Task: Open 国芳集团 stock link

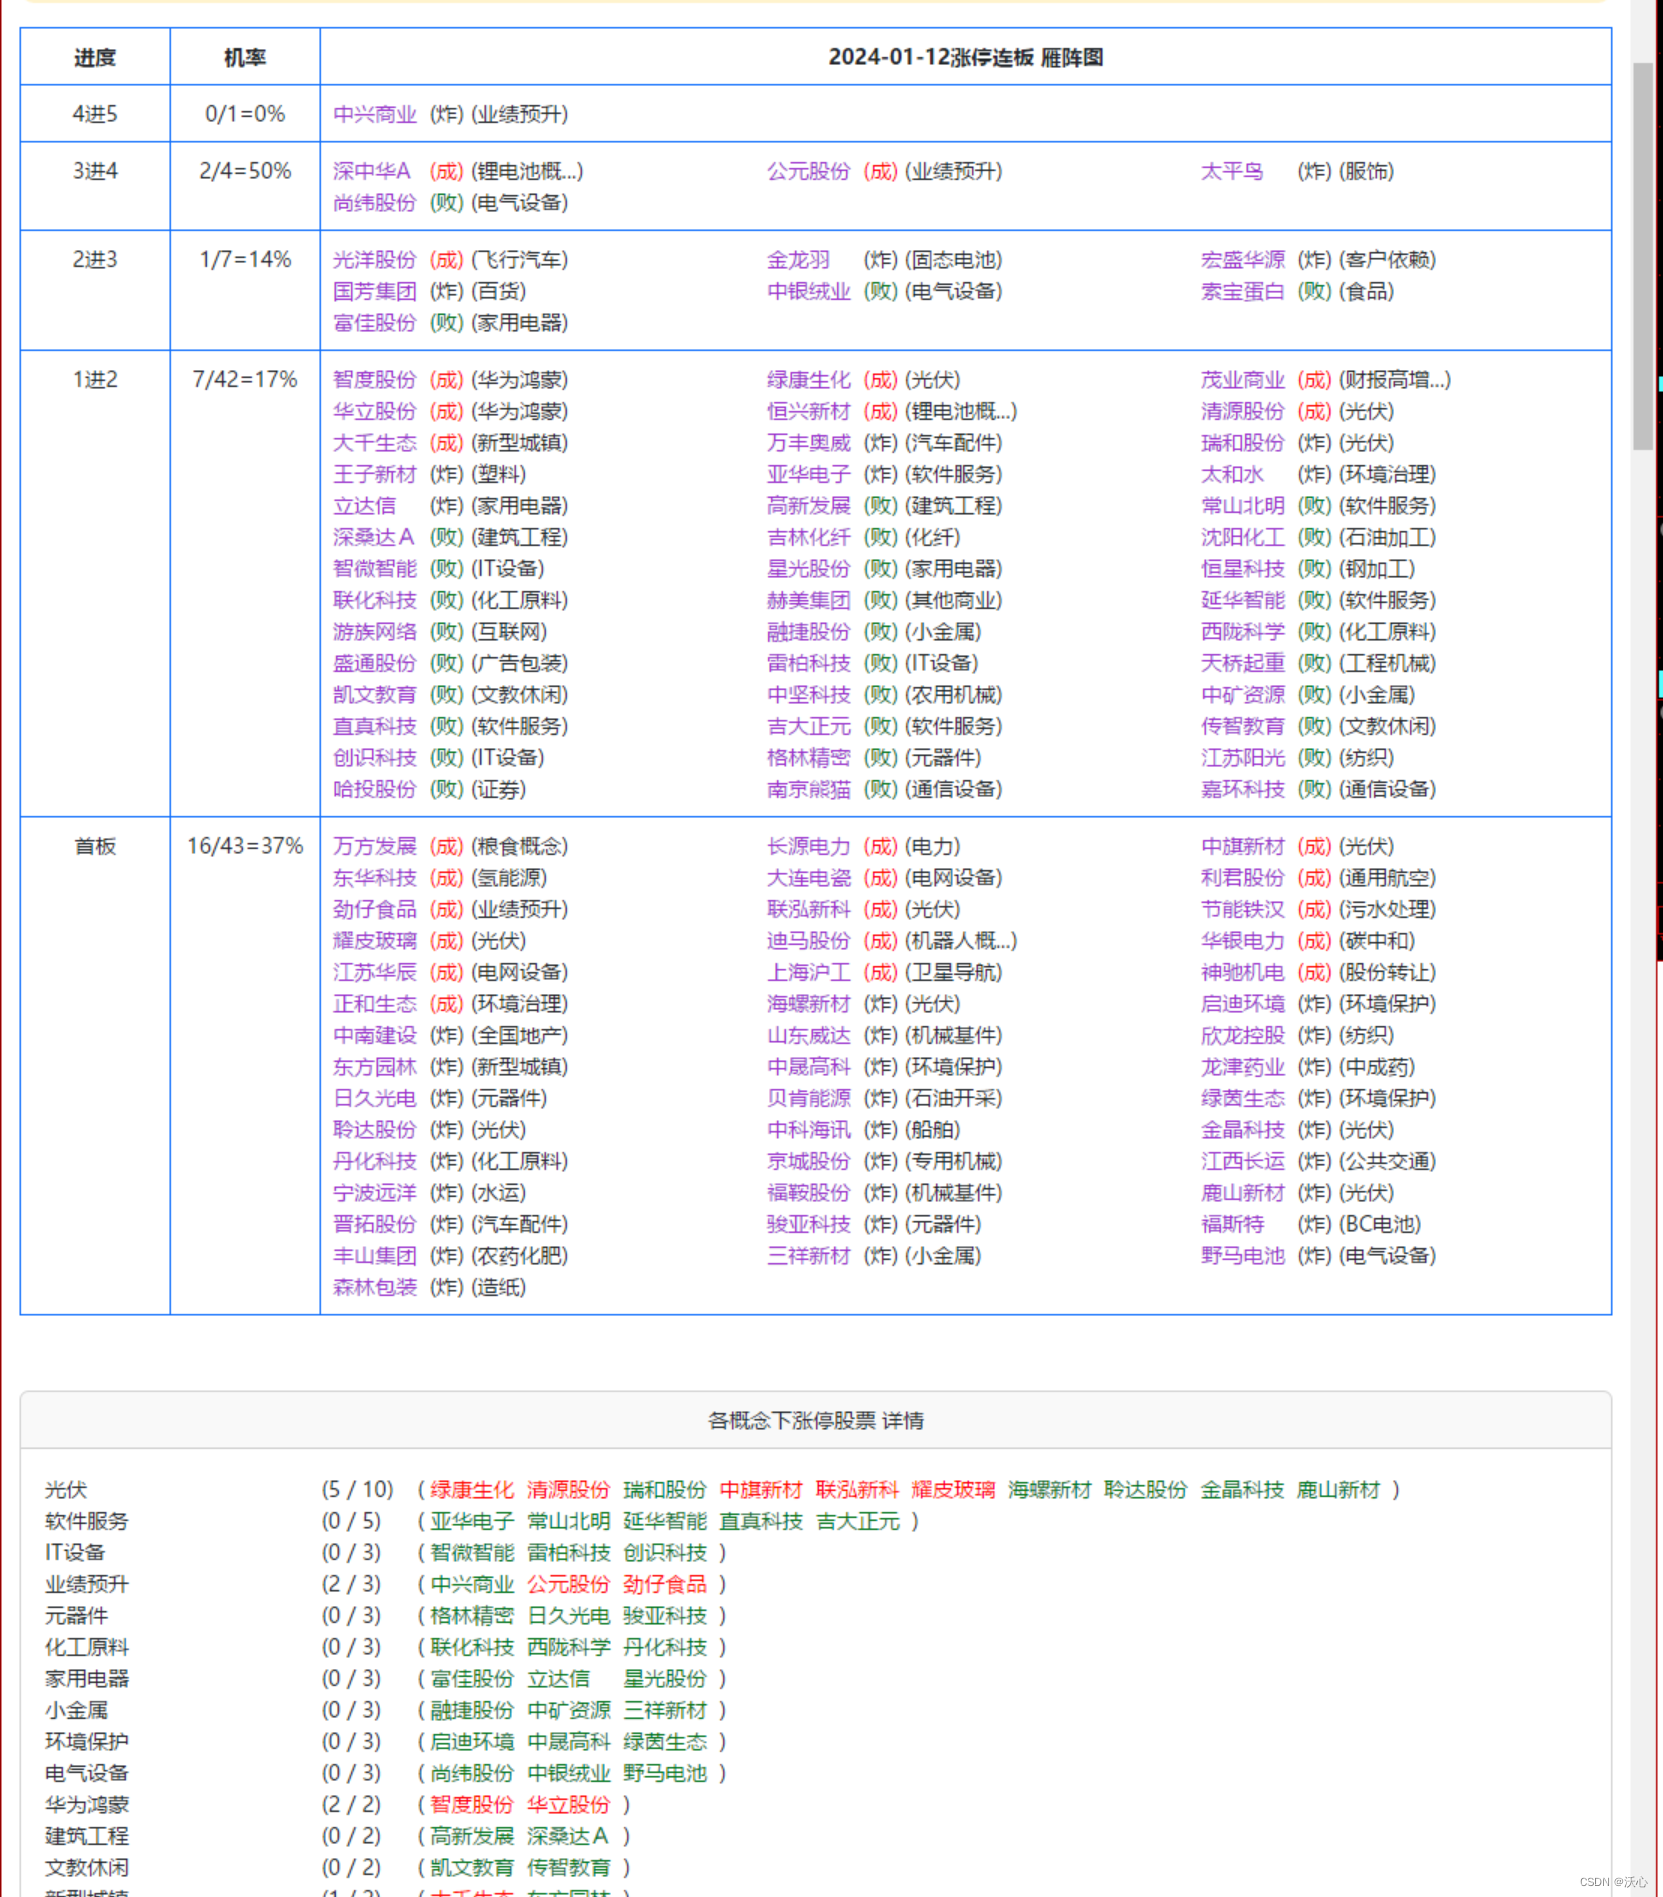Action: [x=375, y=291]
